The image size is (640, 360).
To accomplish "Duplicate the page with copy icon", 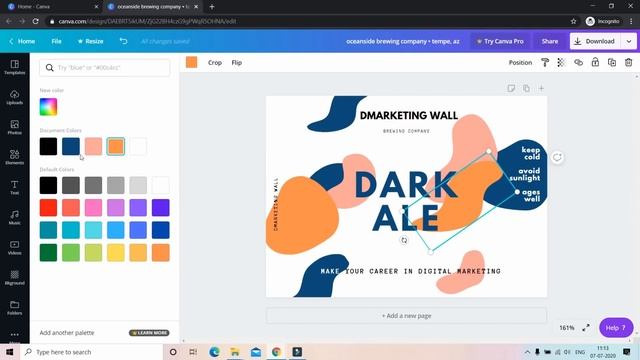I will click(x=526, y=88).
